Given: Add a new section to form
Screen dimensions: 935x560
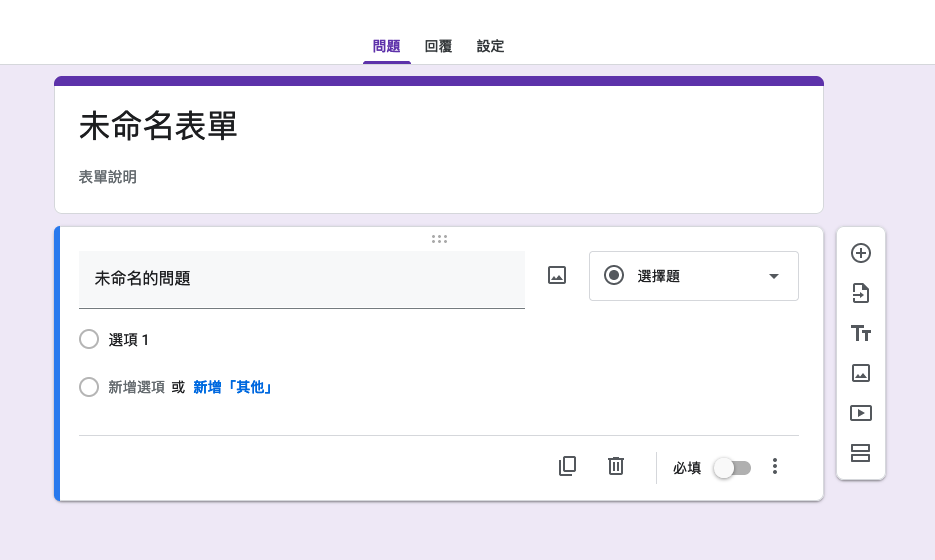Looking at the screenshot, I should [860, 453].
